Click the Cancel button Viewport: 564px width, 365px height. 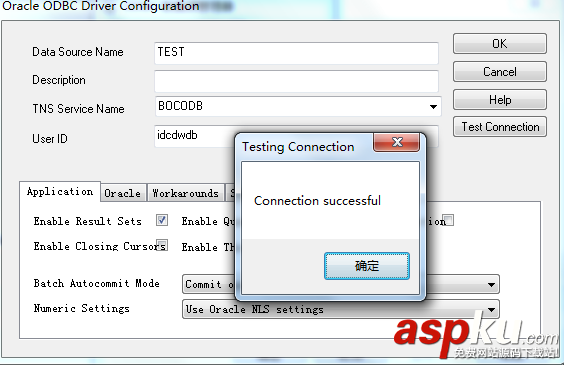[500, 72]
